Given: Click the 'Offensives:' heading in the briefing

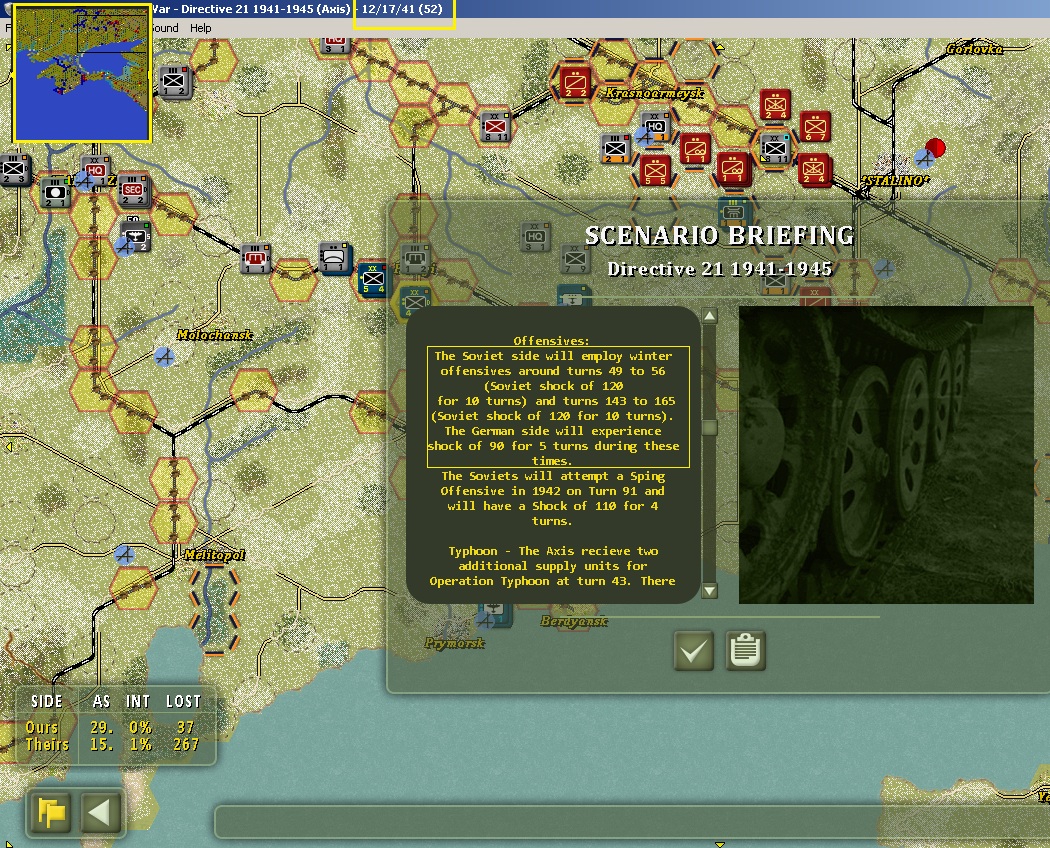Looking at the screenshot, I should point(551,341).
